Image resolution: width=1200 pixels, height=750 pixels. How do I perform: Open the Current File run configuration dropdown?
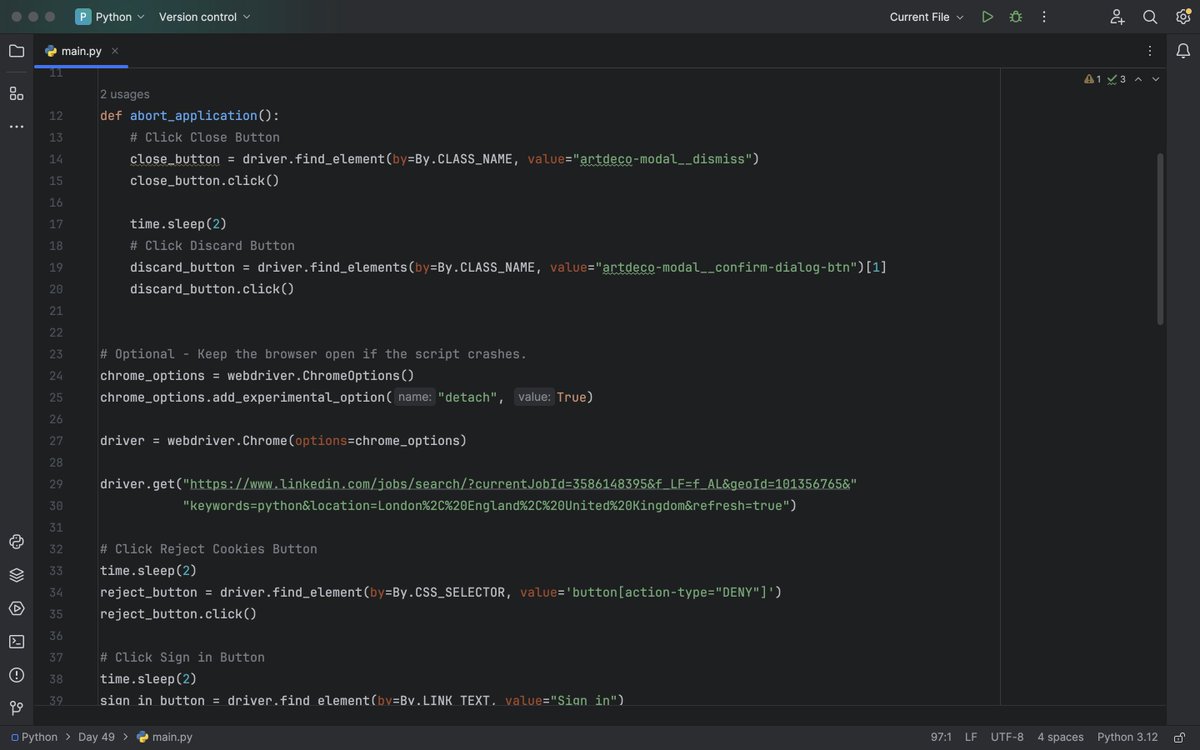coord(927,17)
